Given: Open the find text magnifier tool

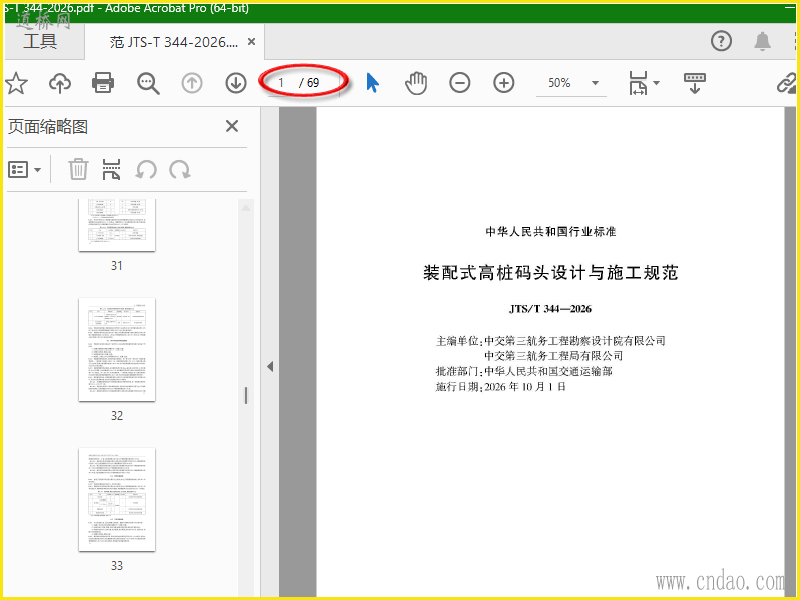Looking at the screenshot, I should coord(148,83).
